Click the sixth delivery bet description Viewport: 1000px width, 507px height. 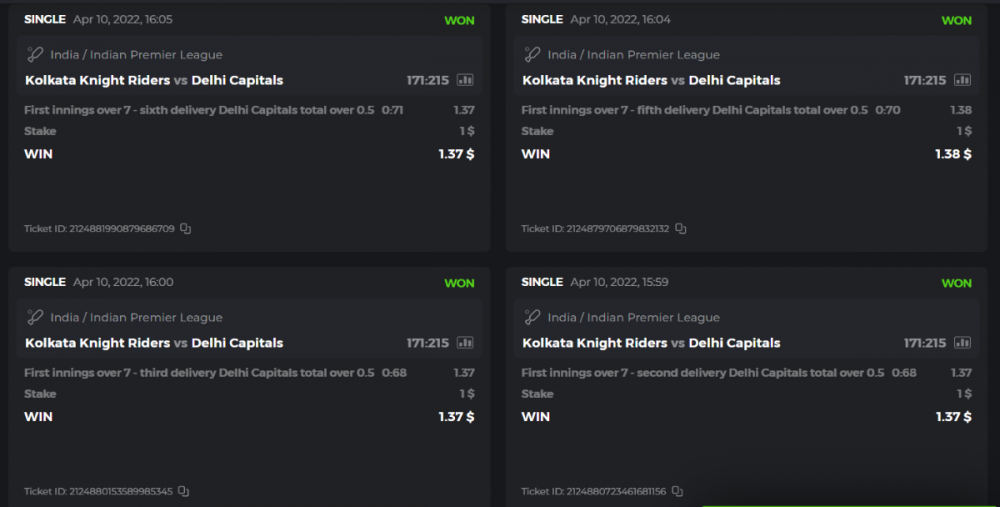pos(198,110)
